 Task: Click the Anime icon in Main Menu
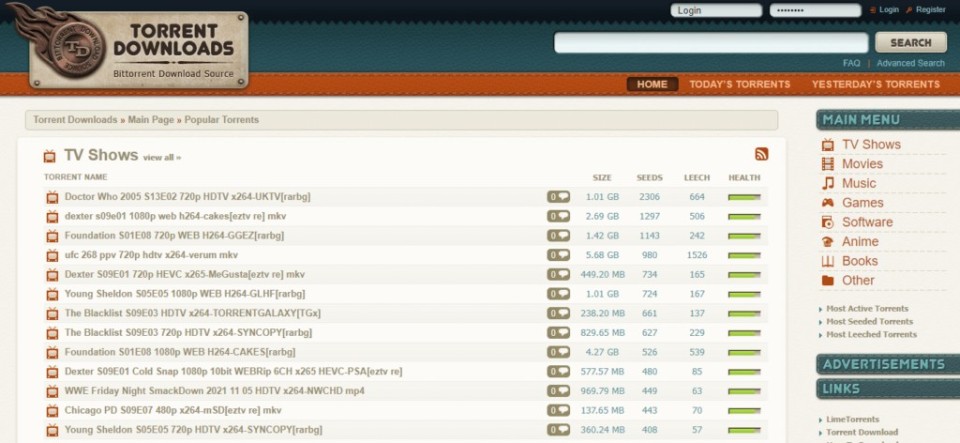[828, 242]
